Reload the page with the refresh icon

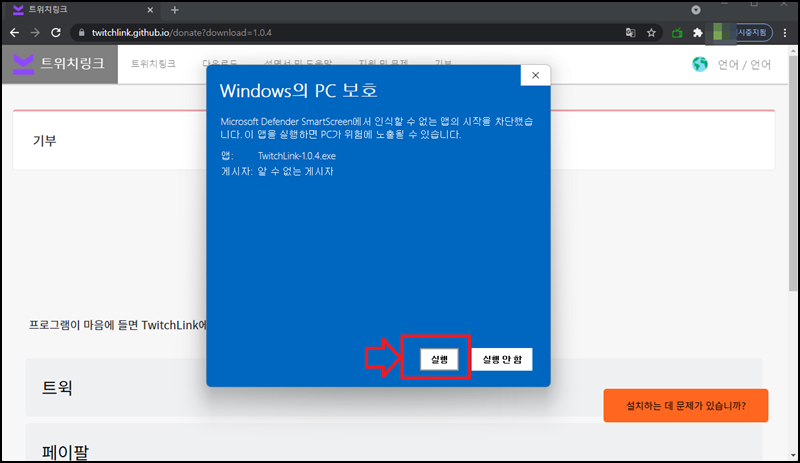[x=56, y=33]
